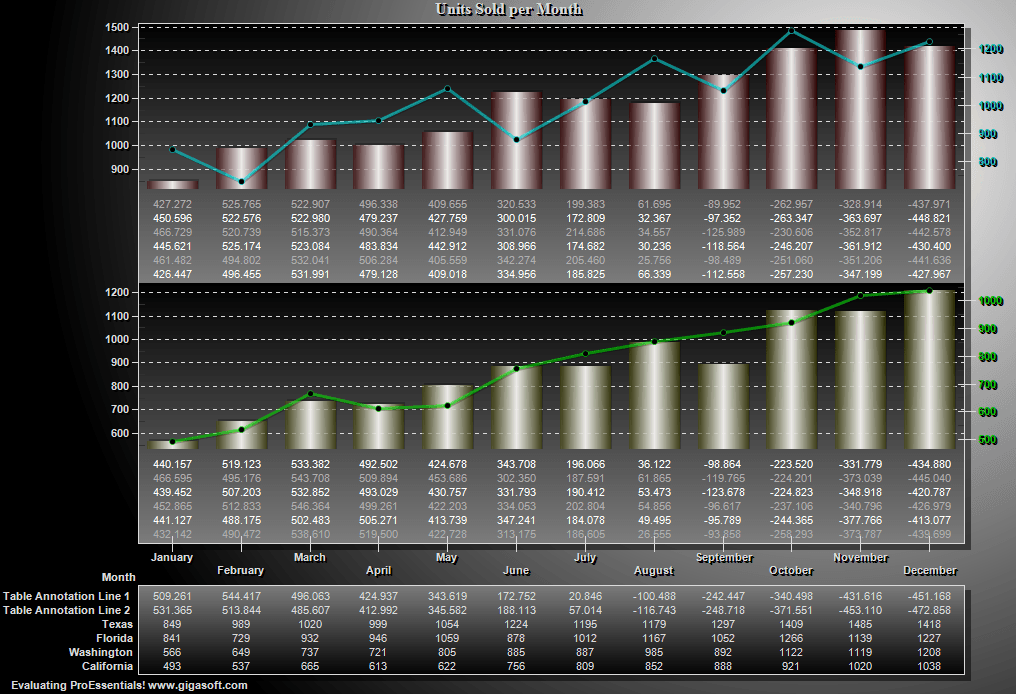Select the Florida row label in table
The height and width of the screenshot is (694, 1016).
[115, 638]
